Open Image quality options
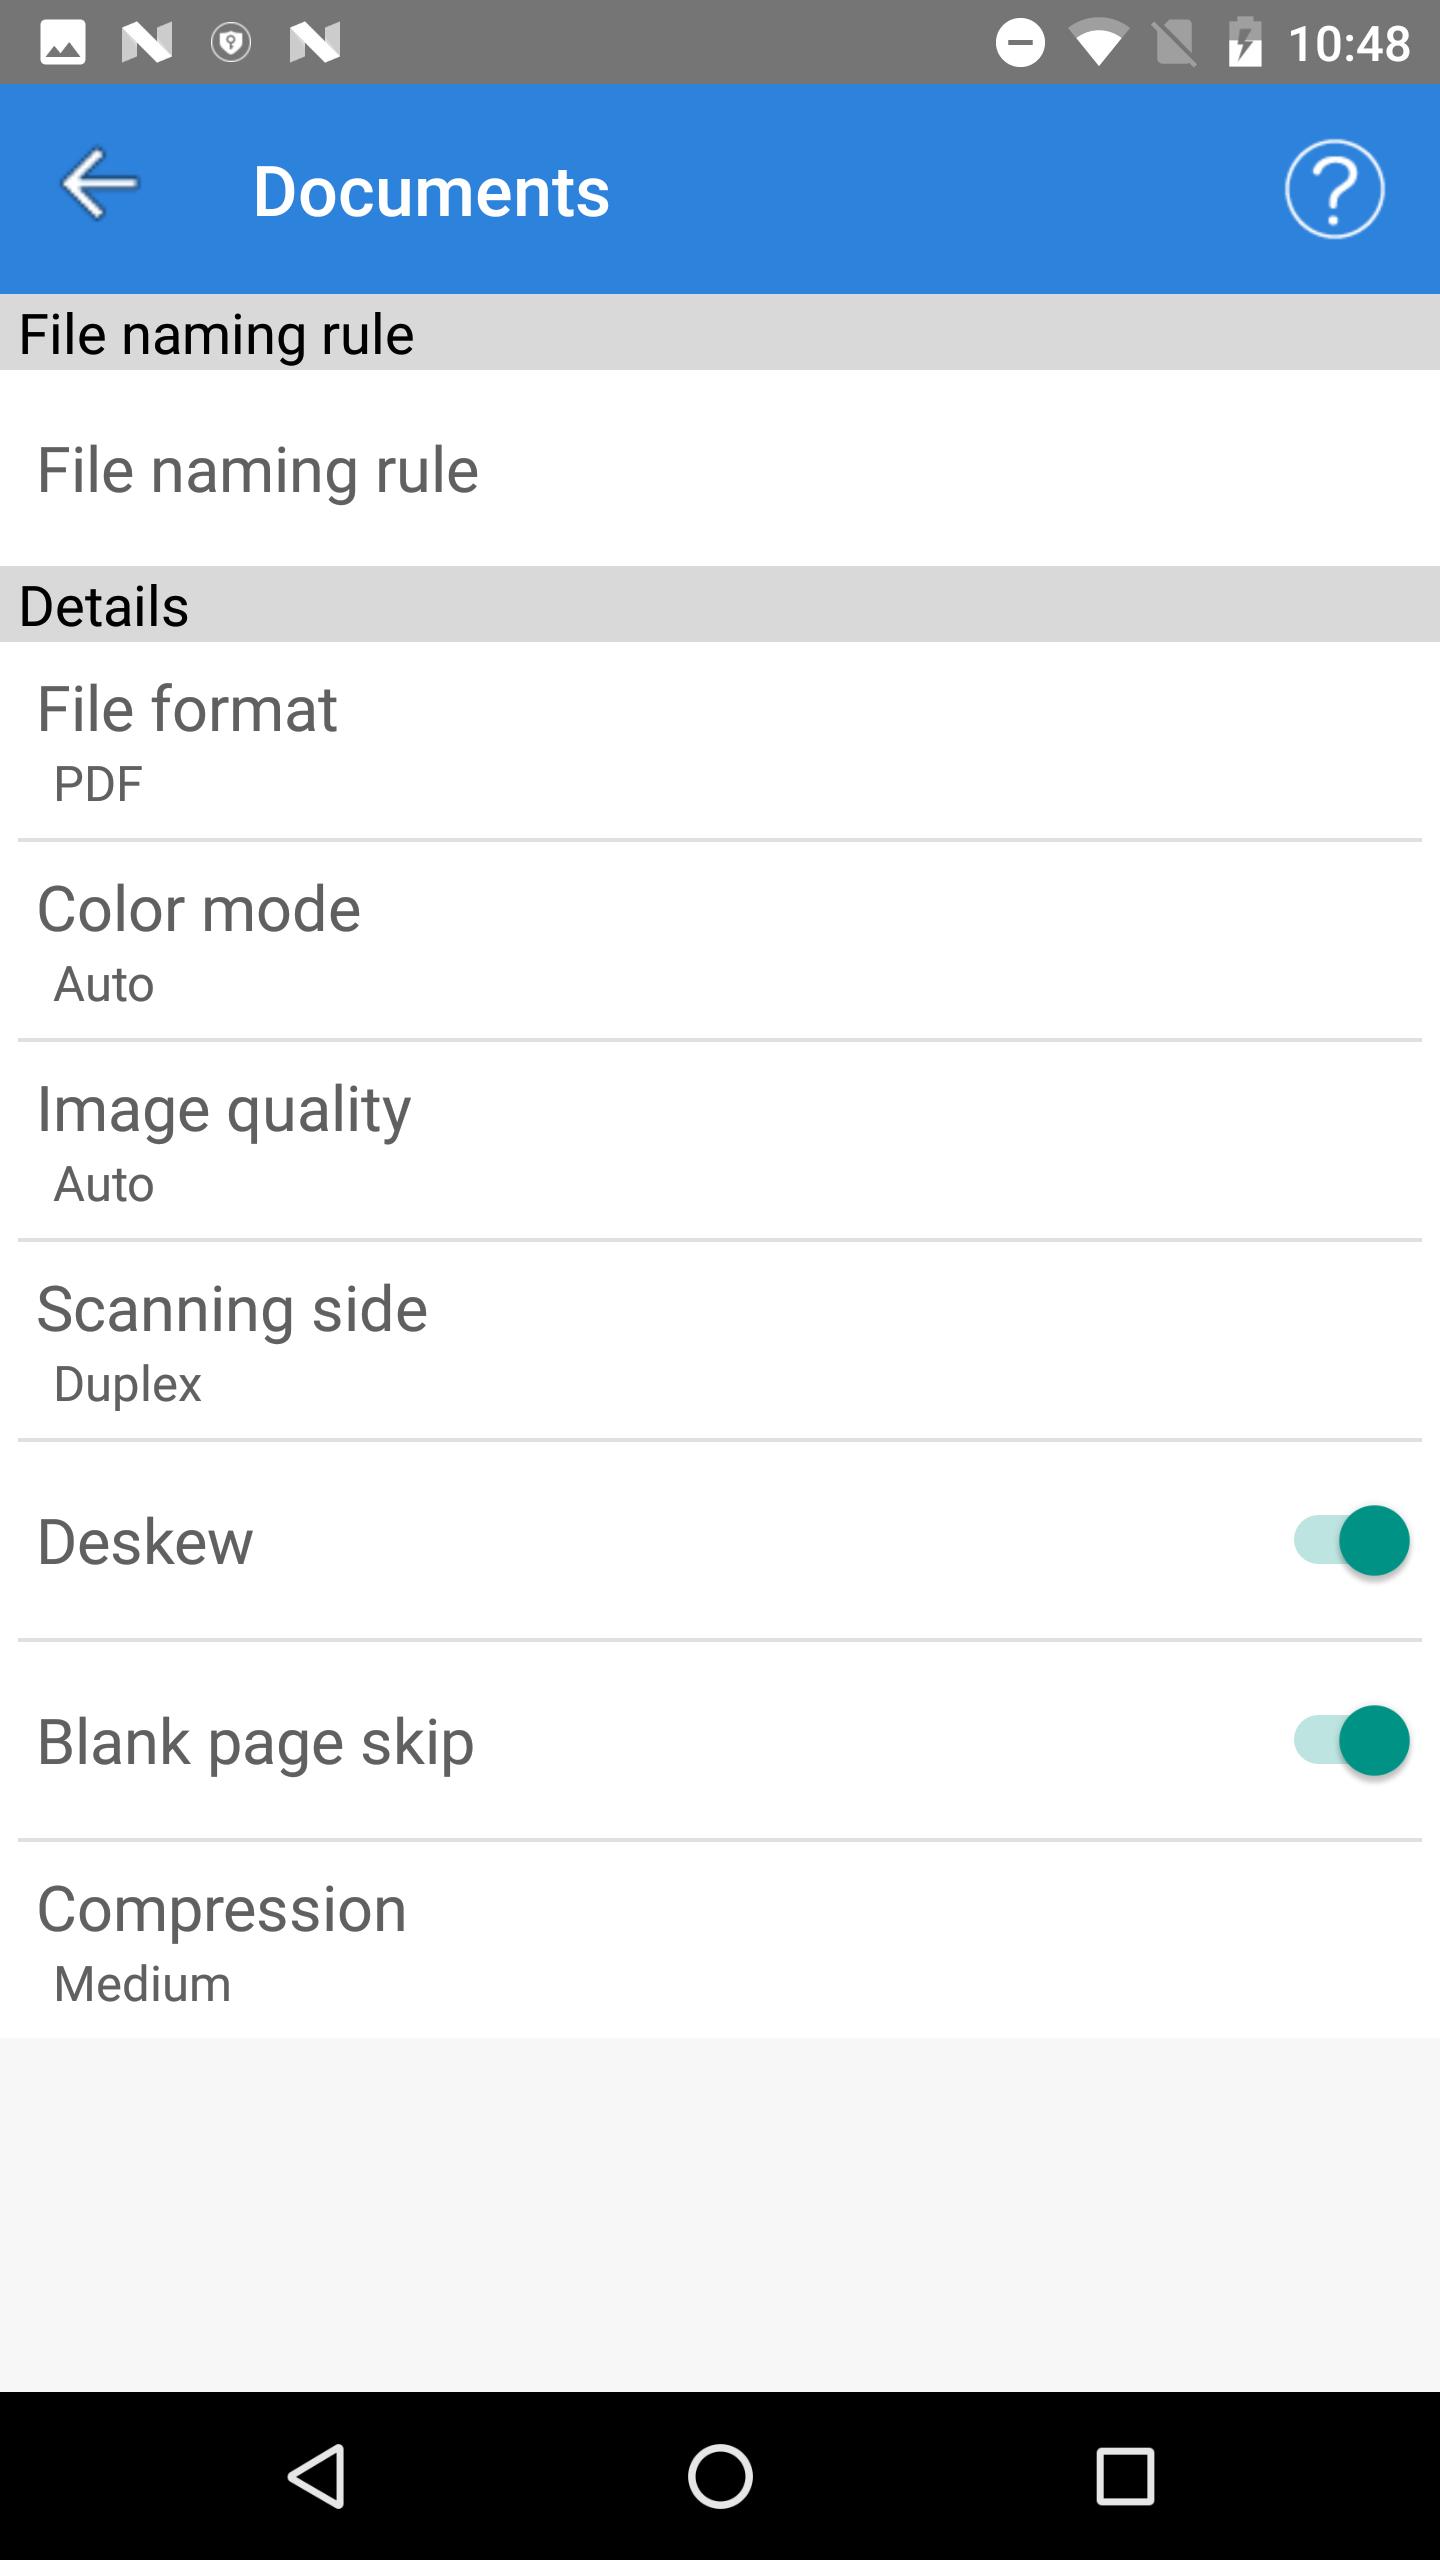The image size is (1440, 2560). point(720,1140)
